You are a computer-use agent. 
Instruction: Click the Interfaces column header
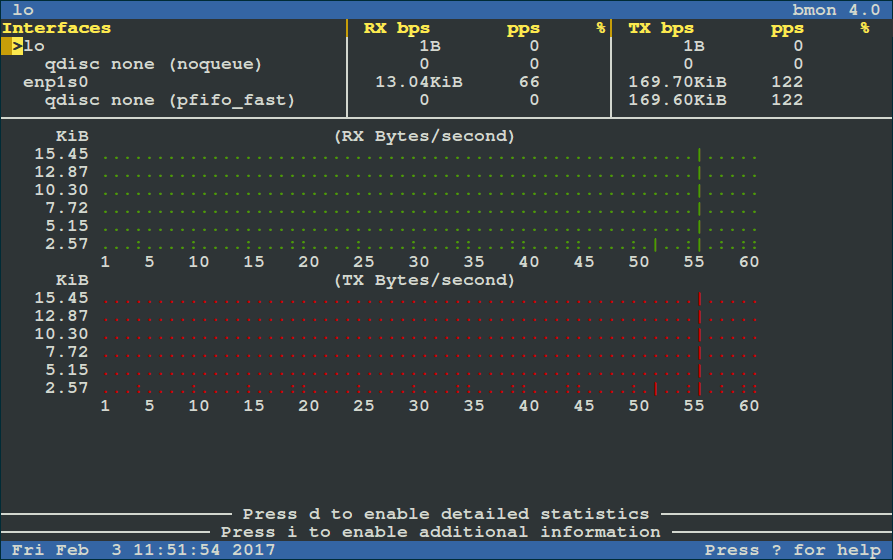[x=56, y=28]
